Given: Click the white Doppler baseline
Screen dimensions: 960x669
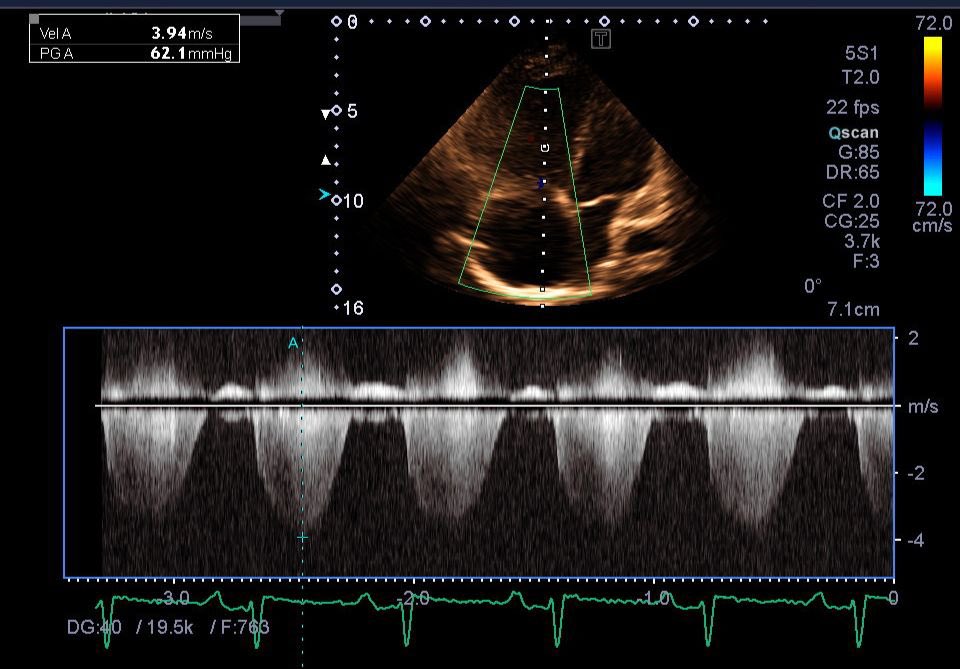Looking at the screenshot, I should pos(495,405).
